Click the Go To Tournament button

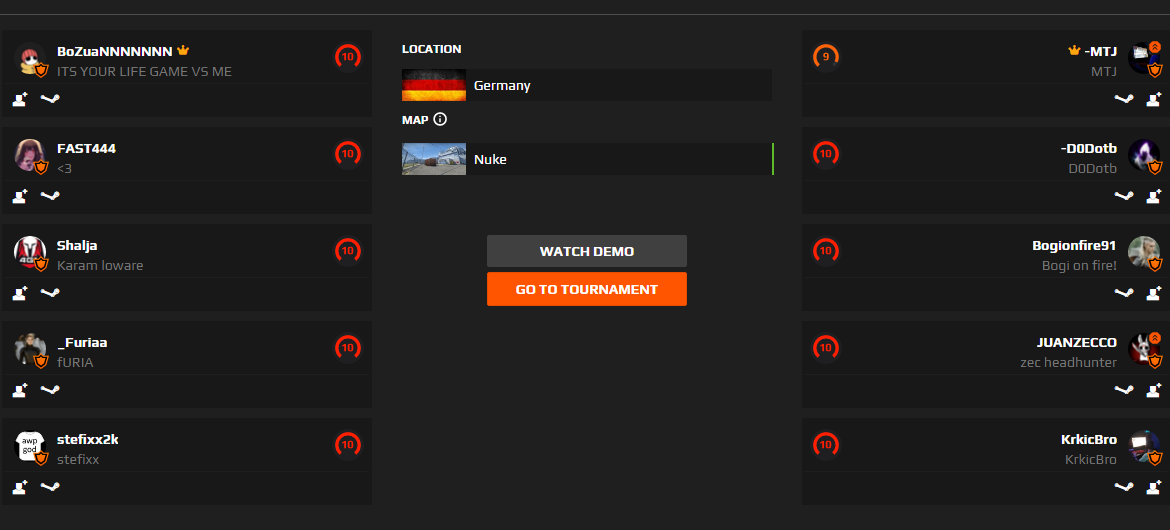(x=586, y=289)
